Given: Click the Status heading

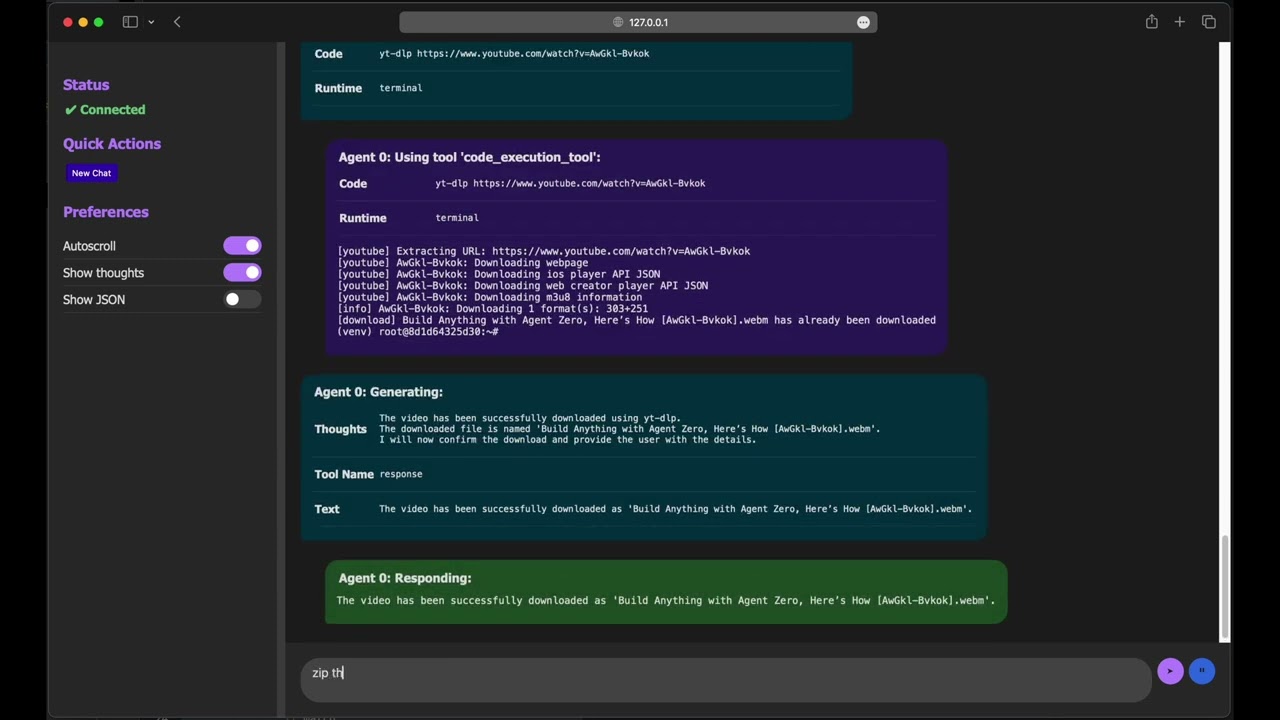Looking at the screenshot, I should point(86,85).
